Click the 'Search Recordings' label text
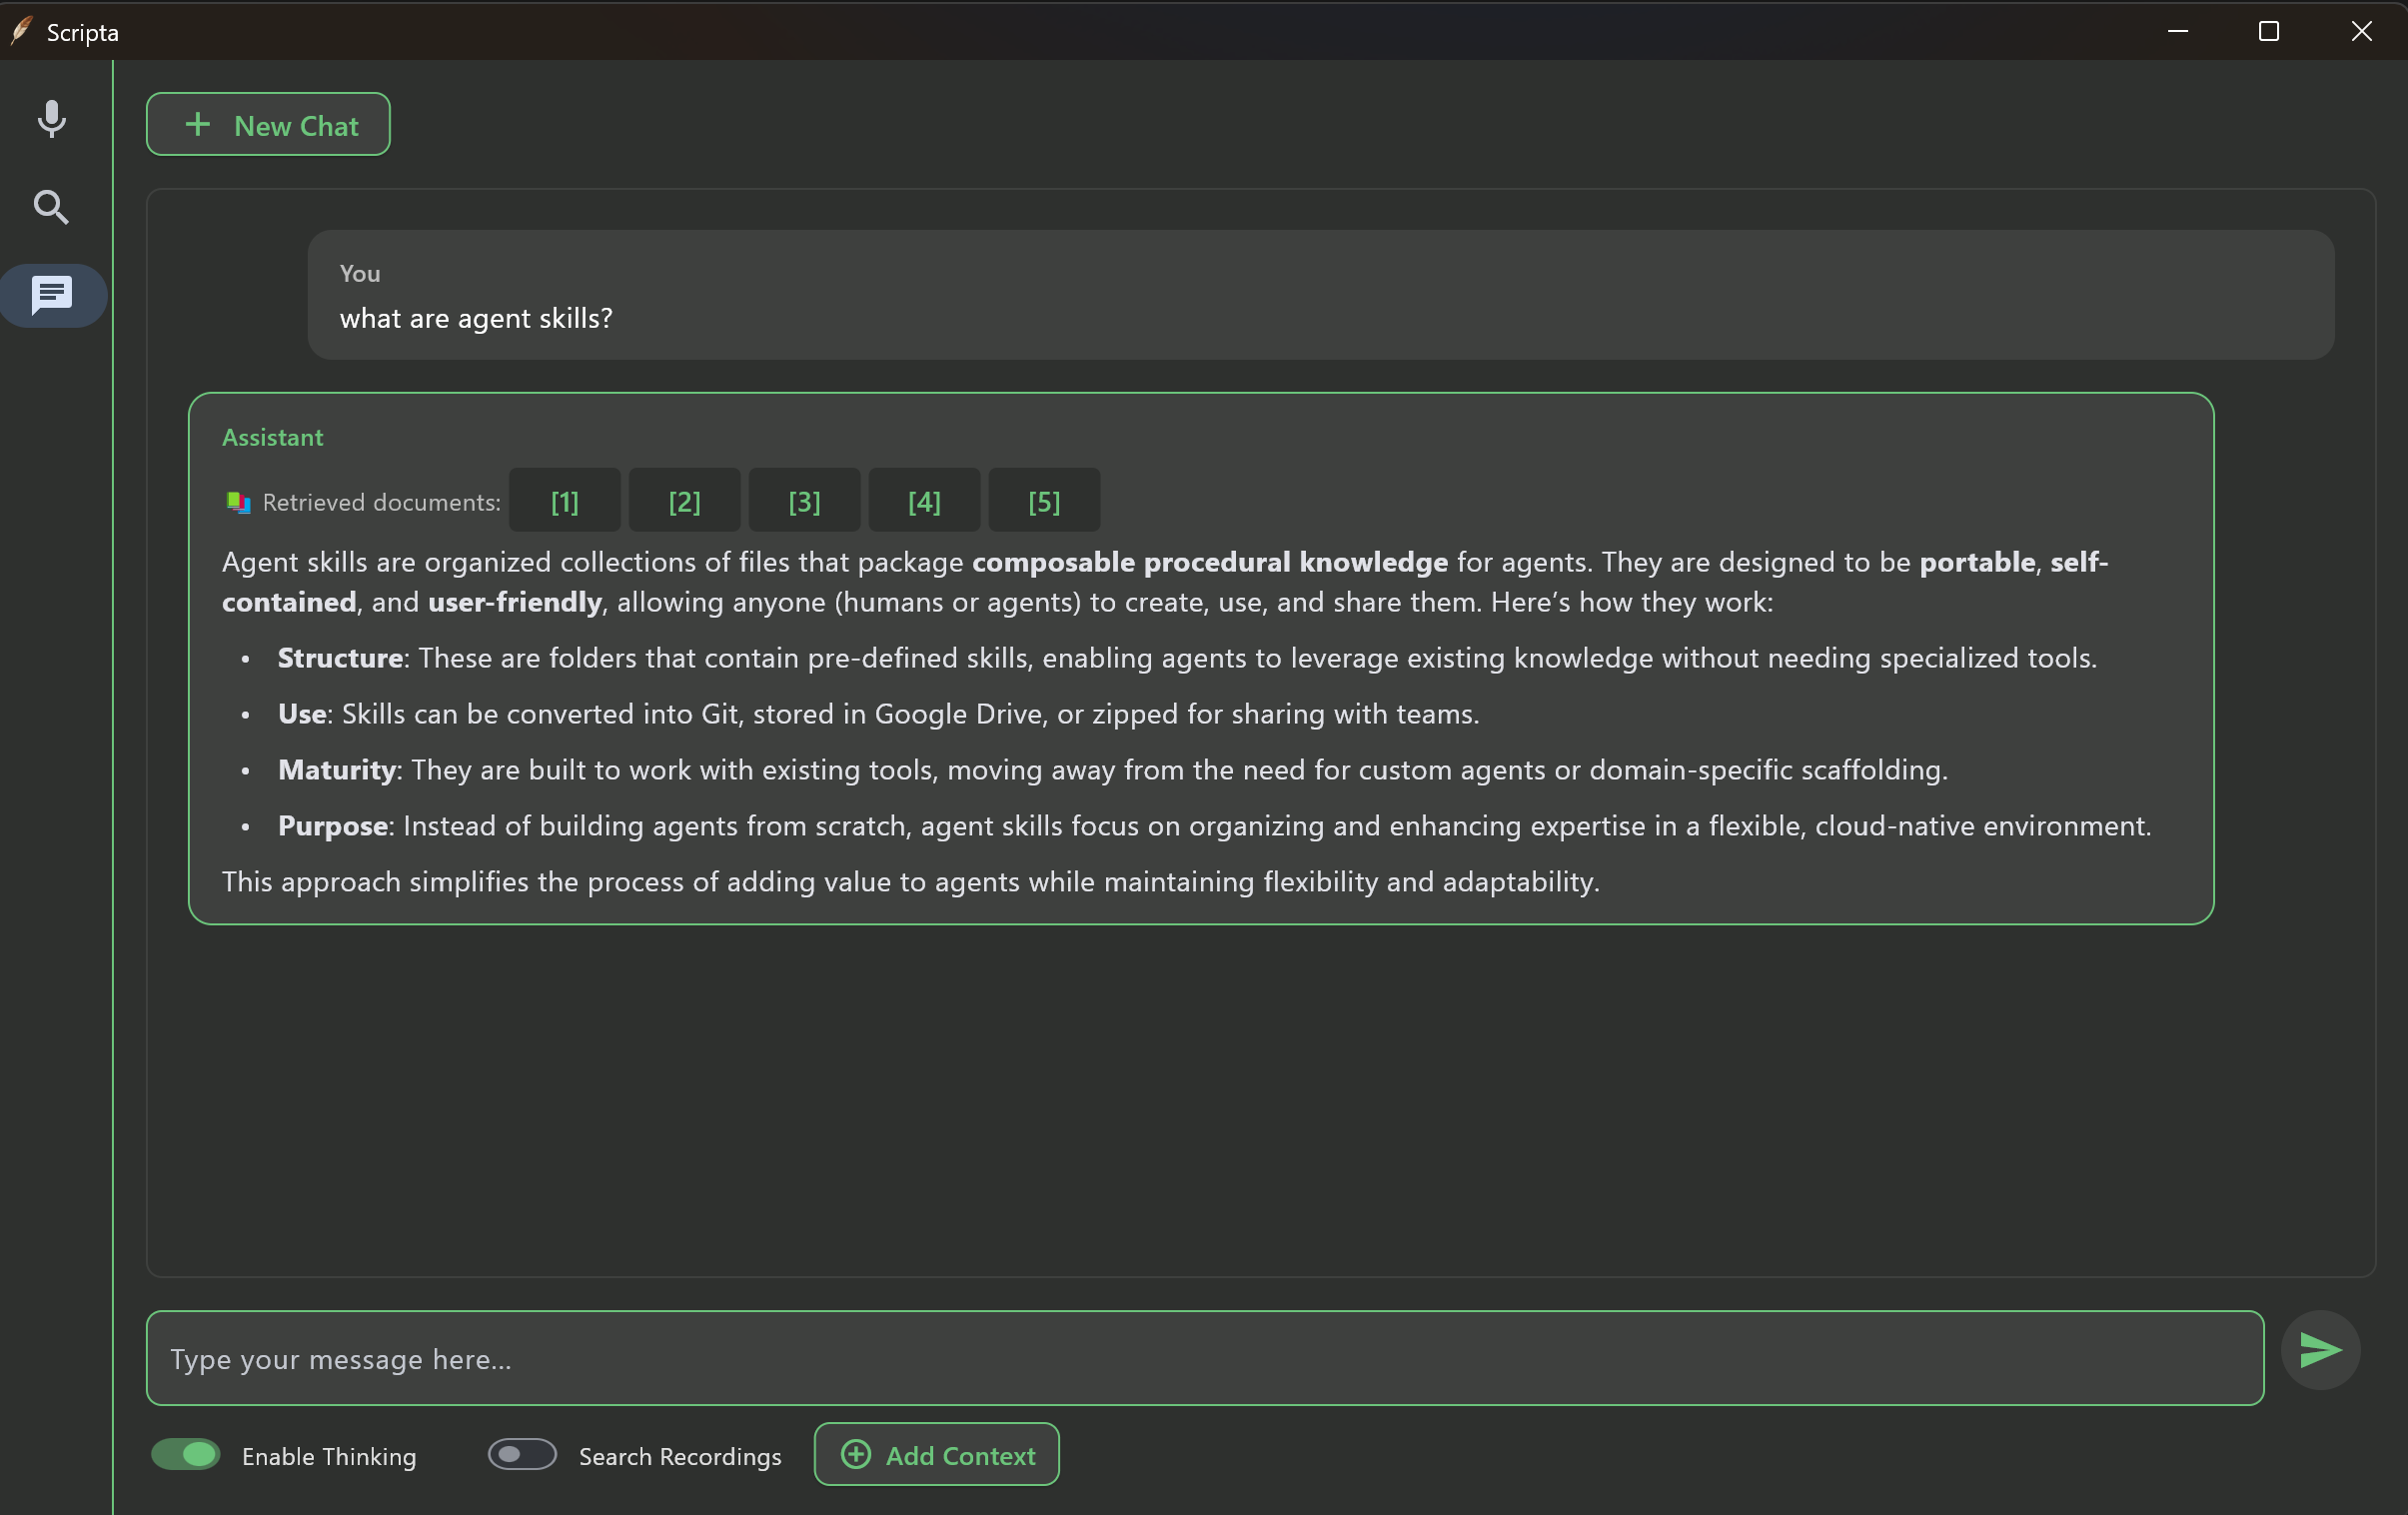 (680, 1456)
